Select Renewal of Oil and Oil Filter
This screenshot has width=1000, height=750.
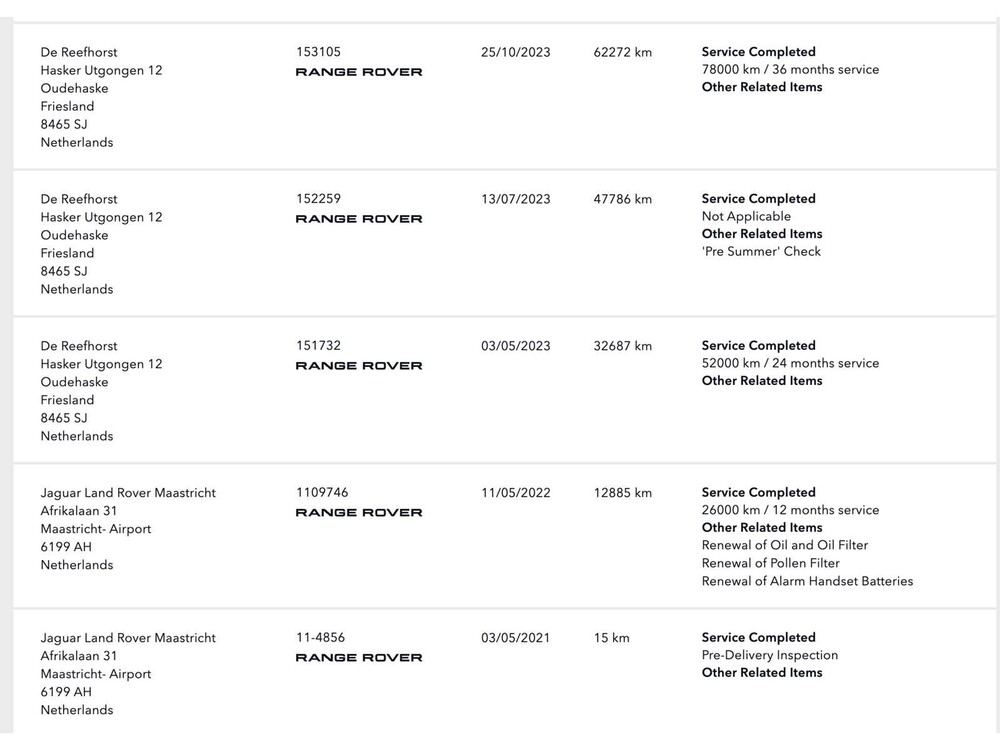(785, 545)
